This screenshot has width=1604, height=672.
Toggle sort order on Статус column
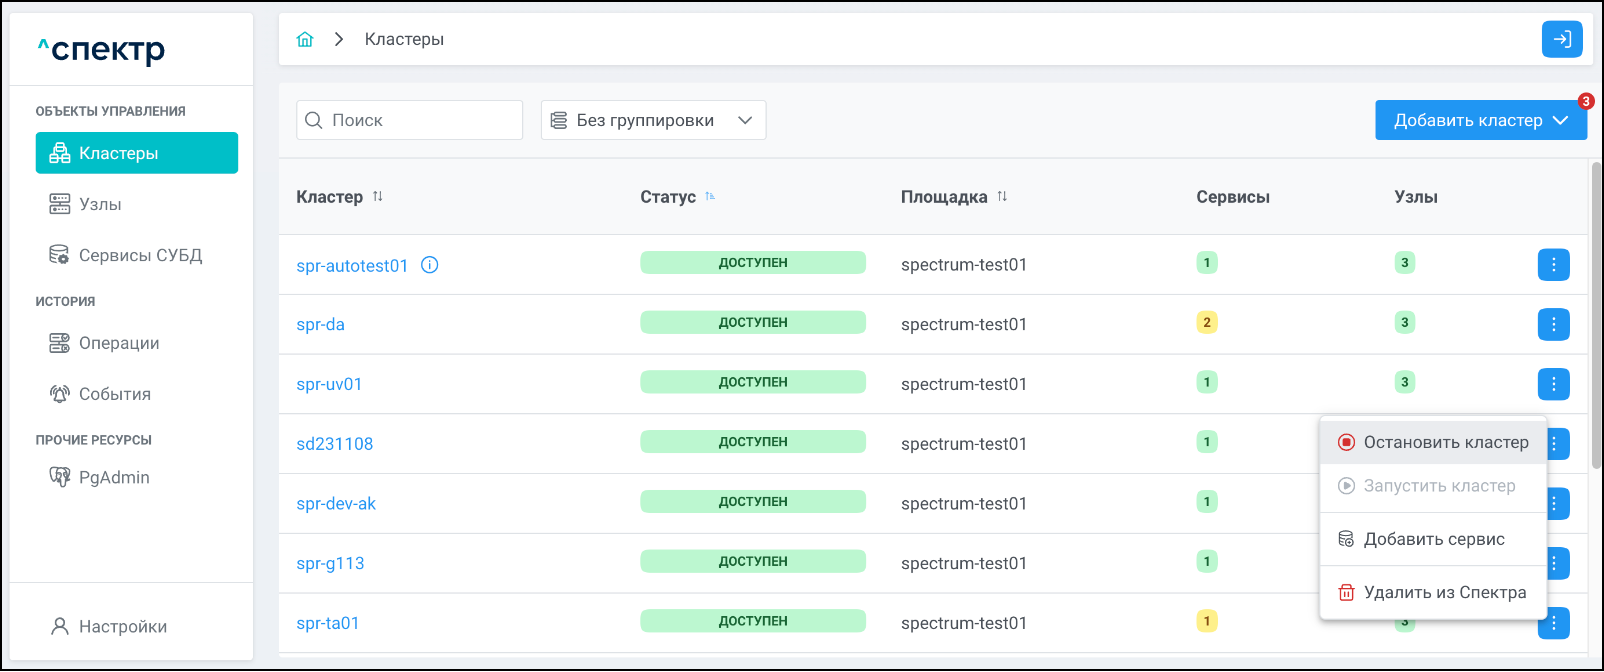pyautogui.click(x=710, y=197)
